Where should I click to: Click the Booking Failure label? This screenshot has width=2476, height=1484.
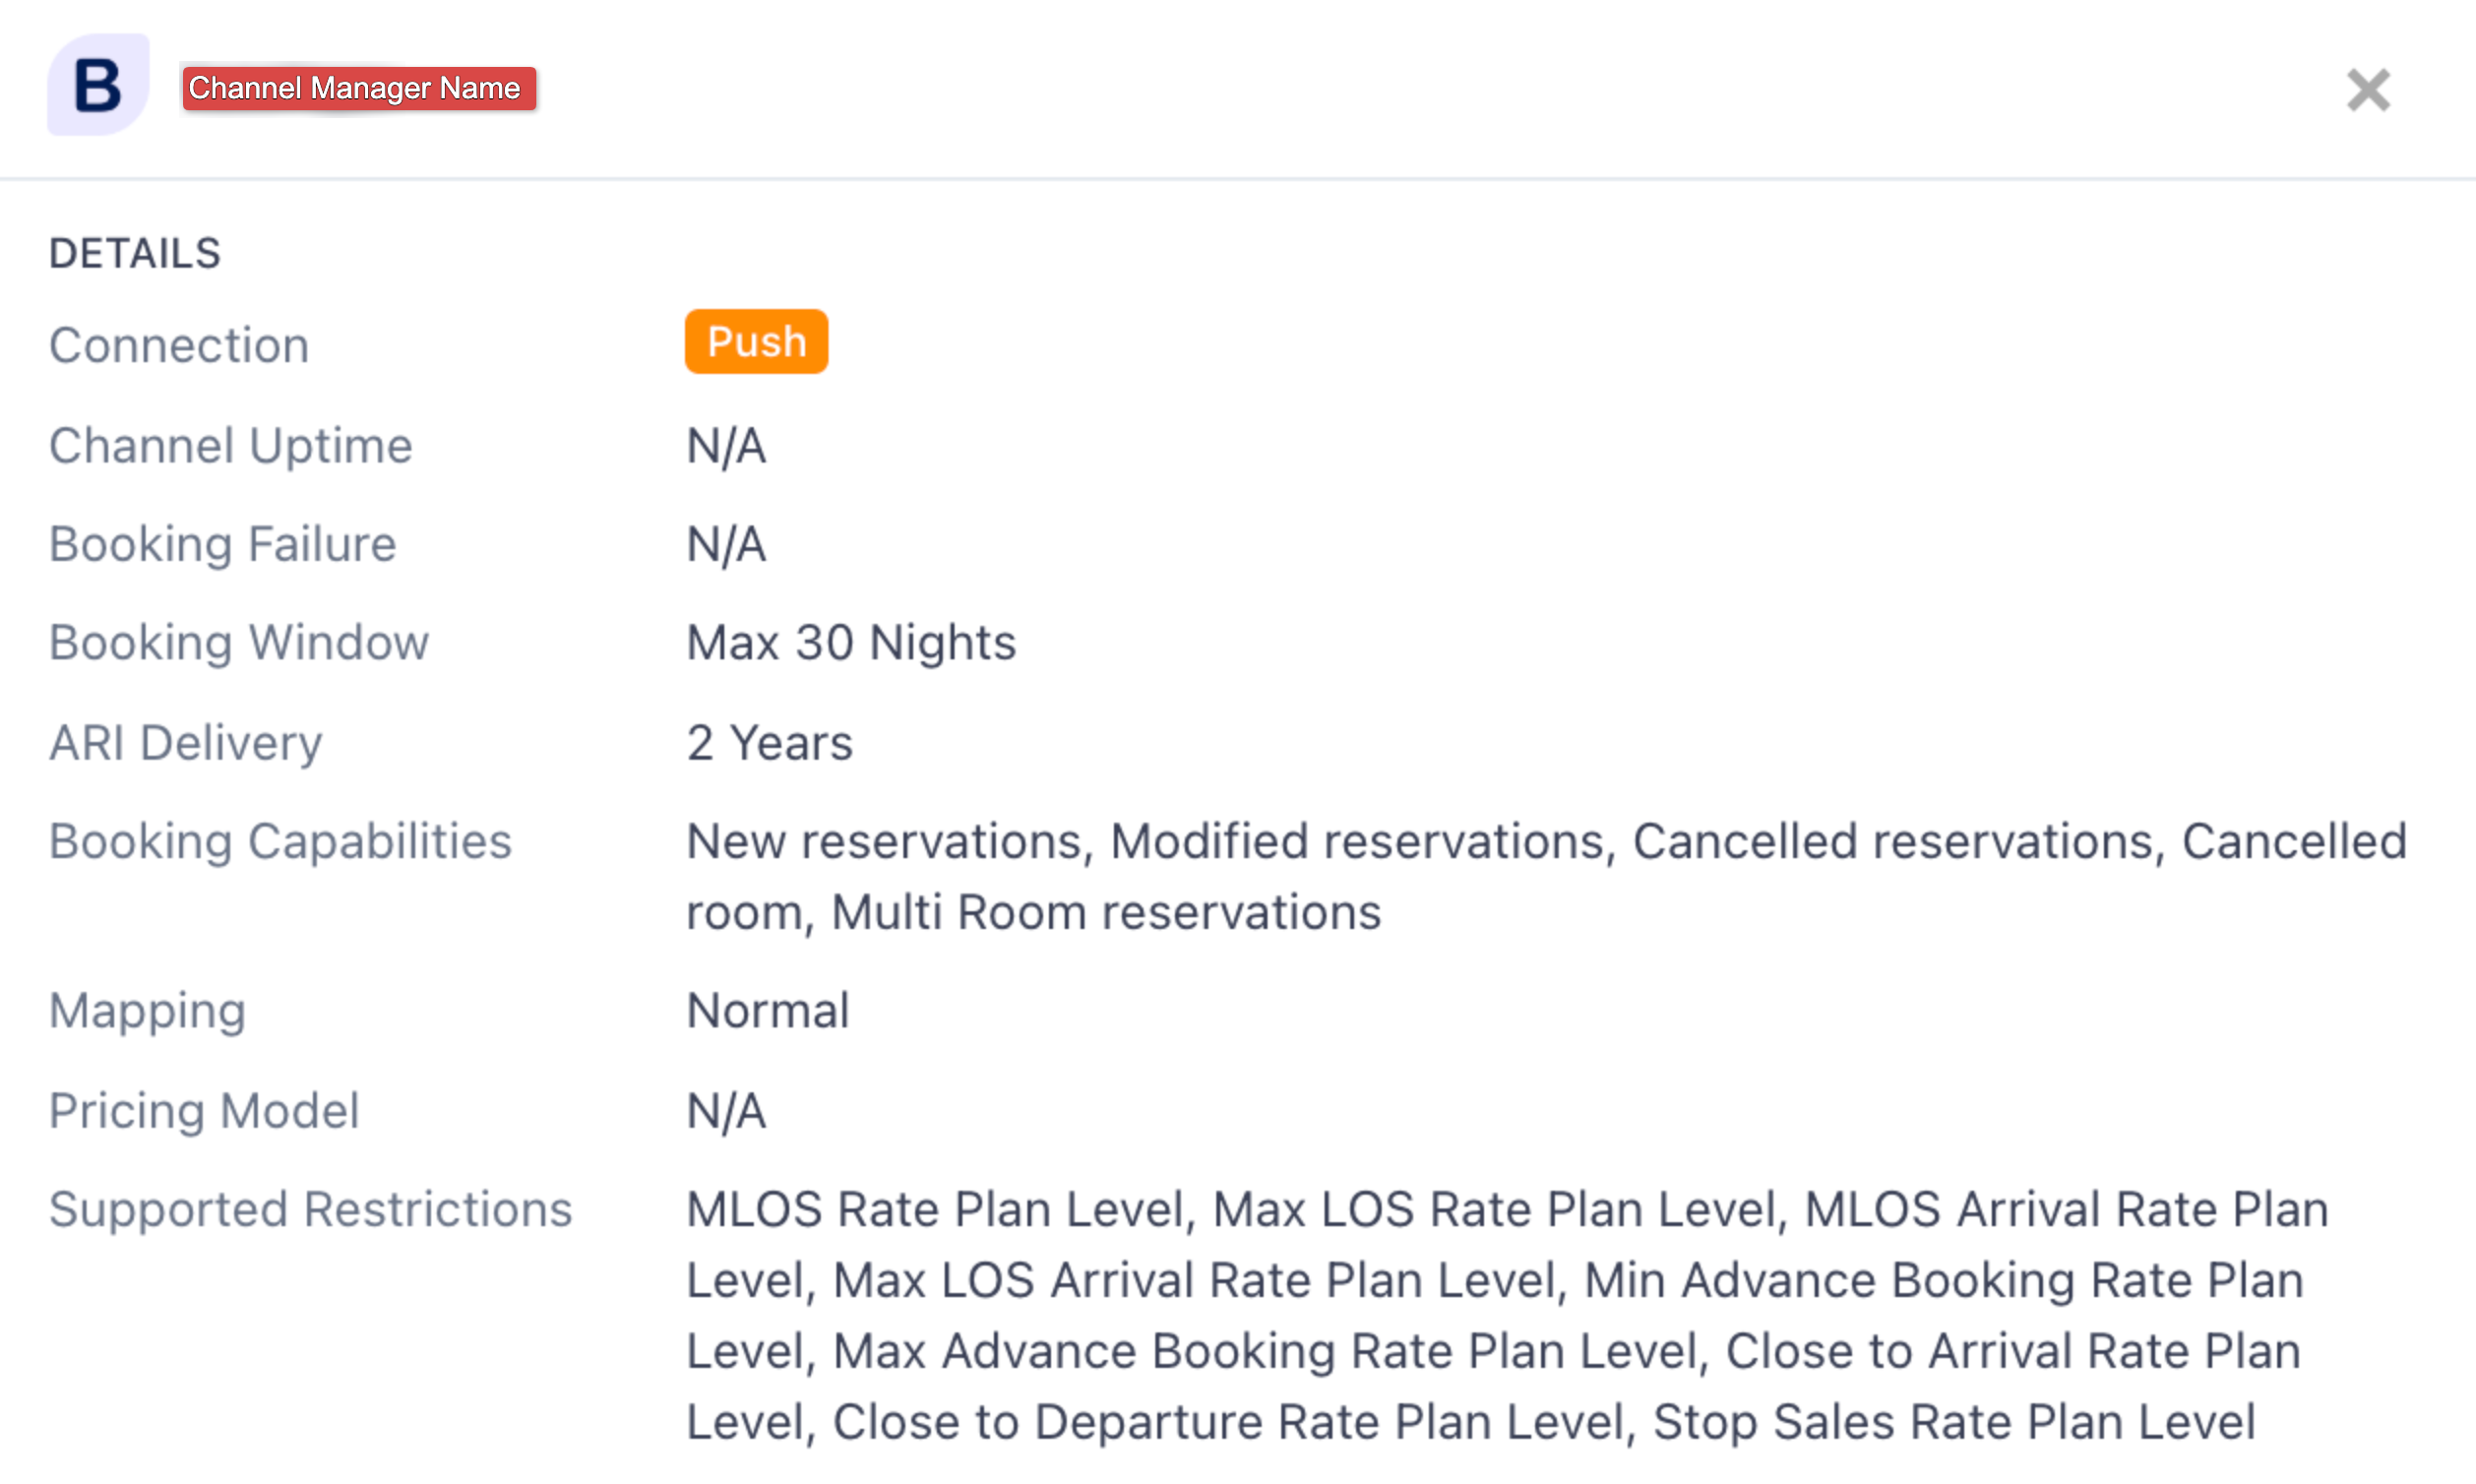(x=222, y=545)
